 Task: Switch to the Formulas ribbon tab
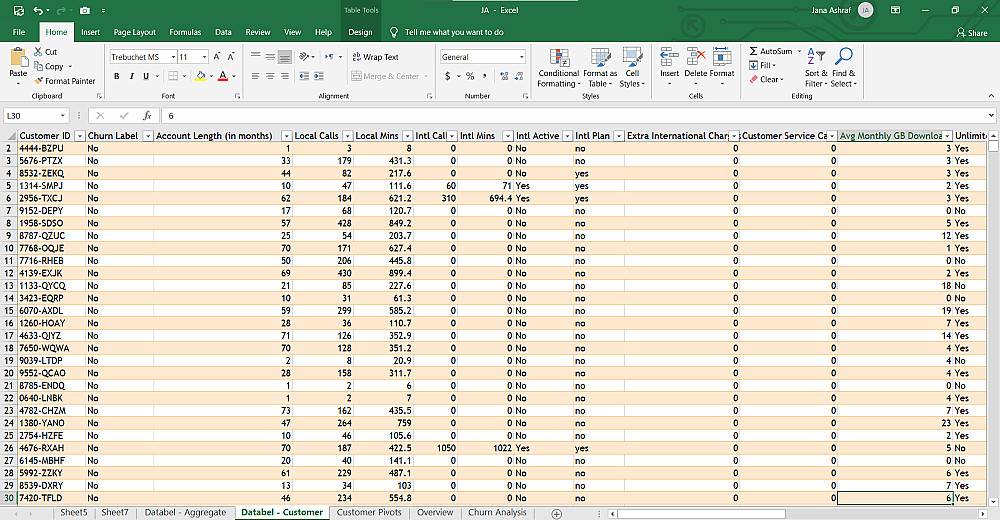coord(185,32)
